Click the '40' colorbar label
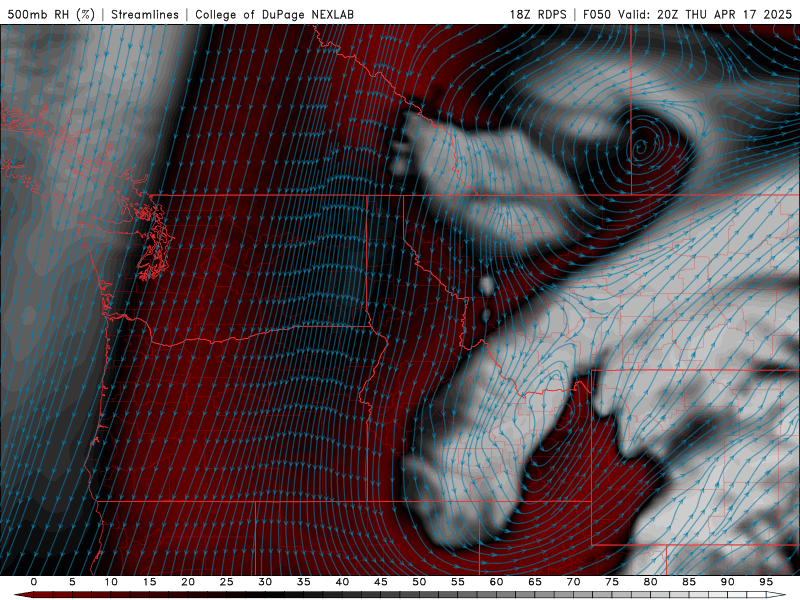800x600 pixels. pos(342,582)
